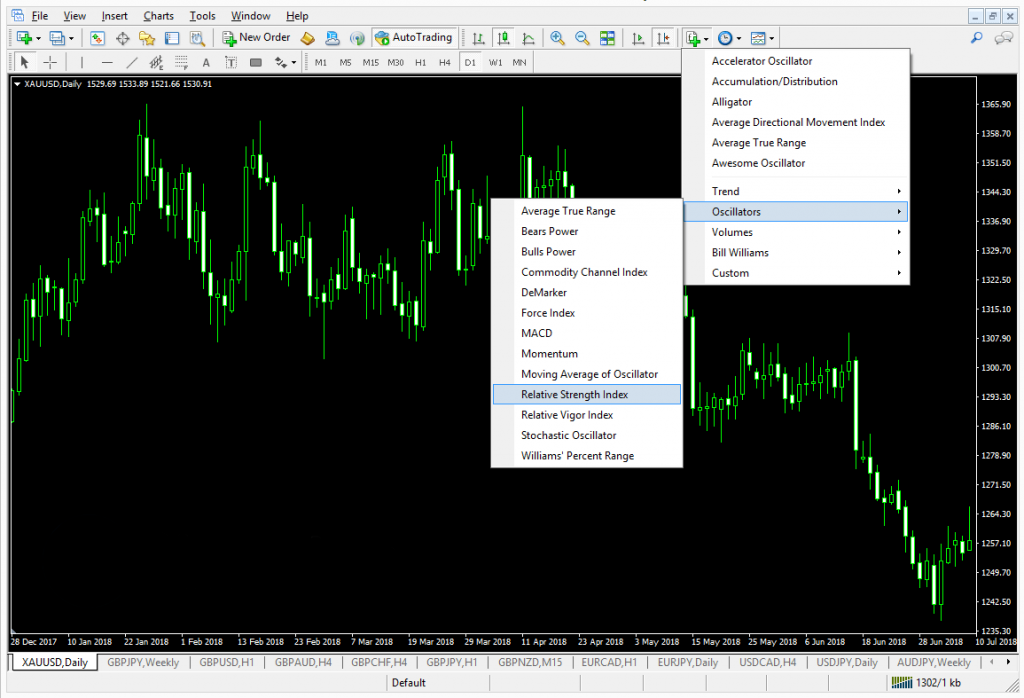Select the text label tool
The width and height of the screenshot is (1024, 698).
point(231,63)
